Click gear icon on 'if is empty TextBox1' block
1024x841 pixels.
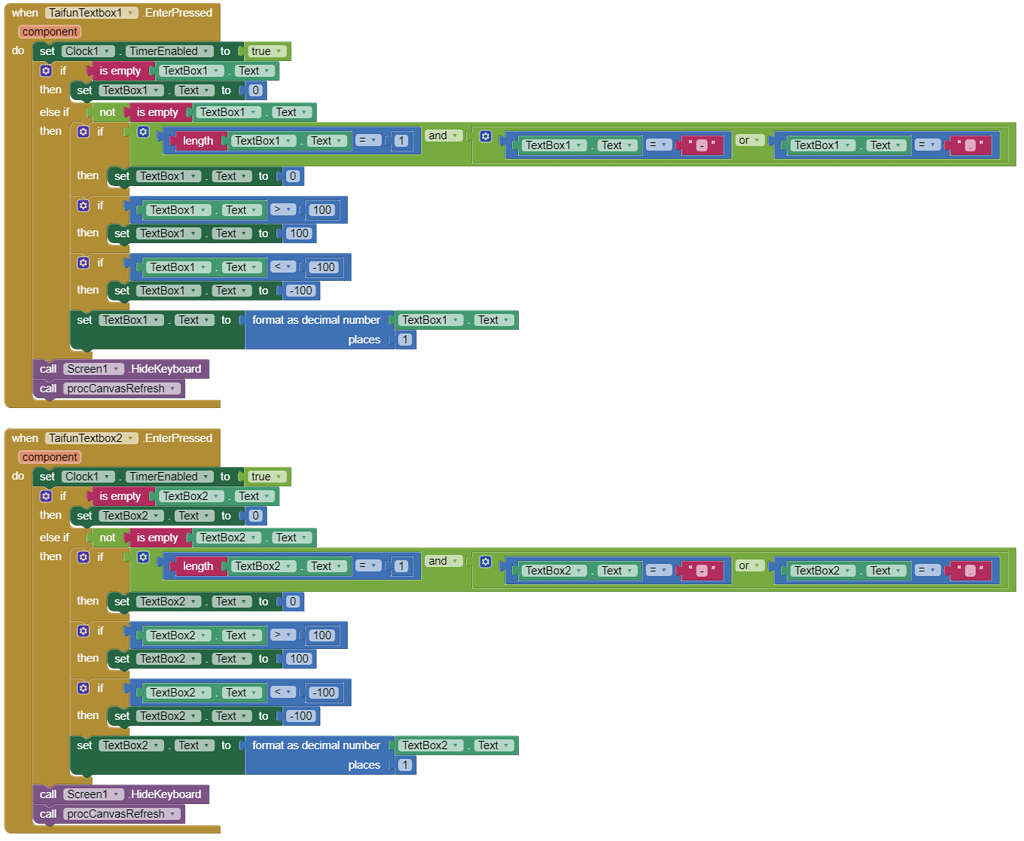click(45, 71)
